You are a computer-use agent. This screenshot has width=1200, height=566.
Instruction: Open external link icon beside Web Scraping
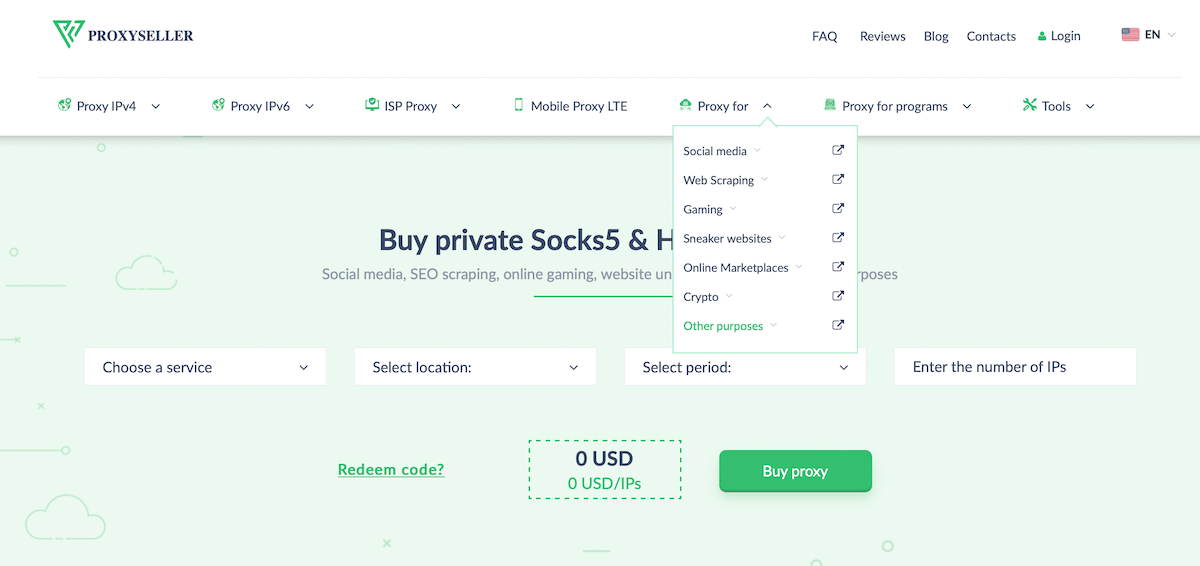coord(838,180)
